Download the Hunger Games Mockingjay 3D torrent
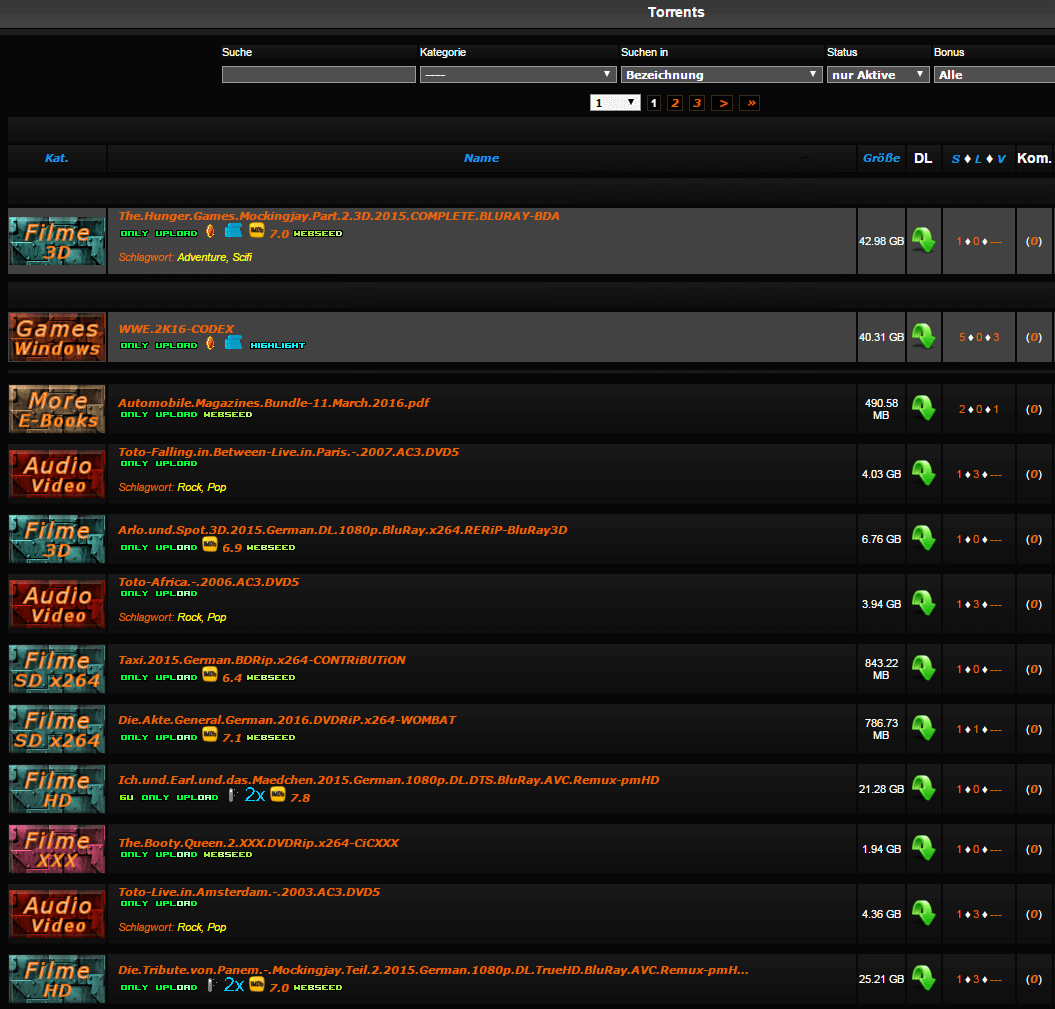1055x1009 pixels. (923, 240)
